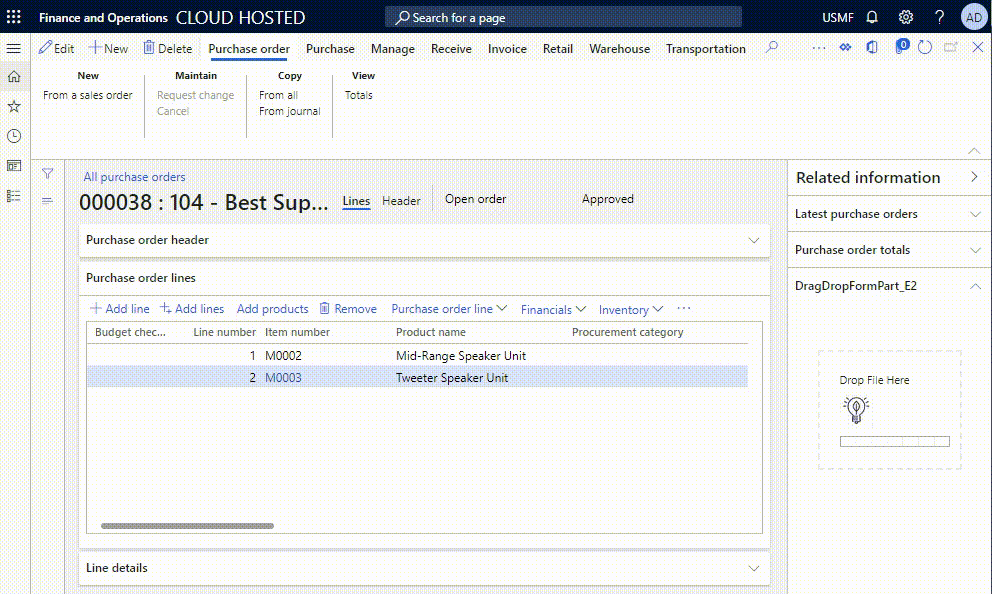992x594 pixels.
Task: Go to Home in the sidebar
Action: point(14,77)
